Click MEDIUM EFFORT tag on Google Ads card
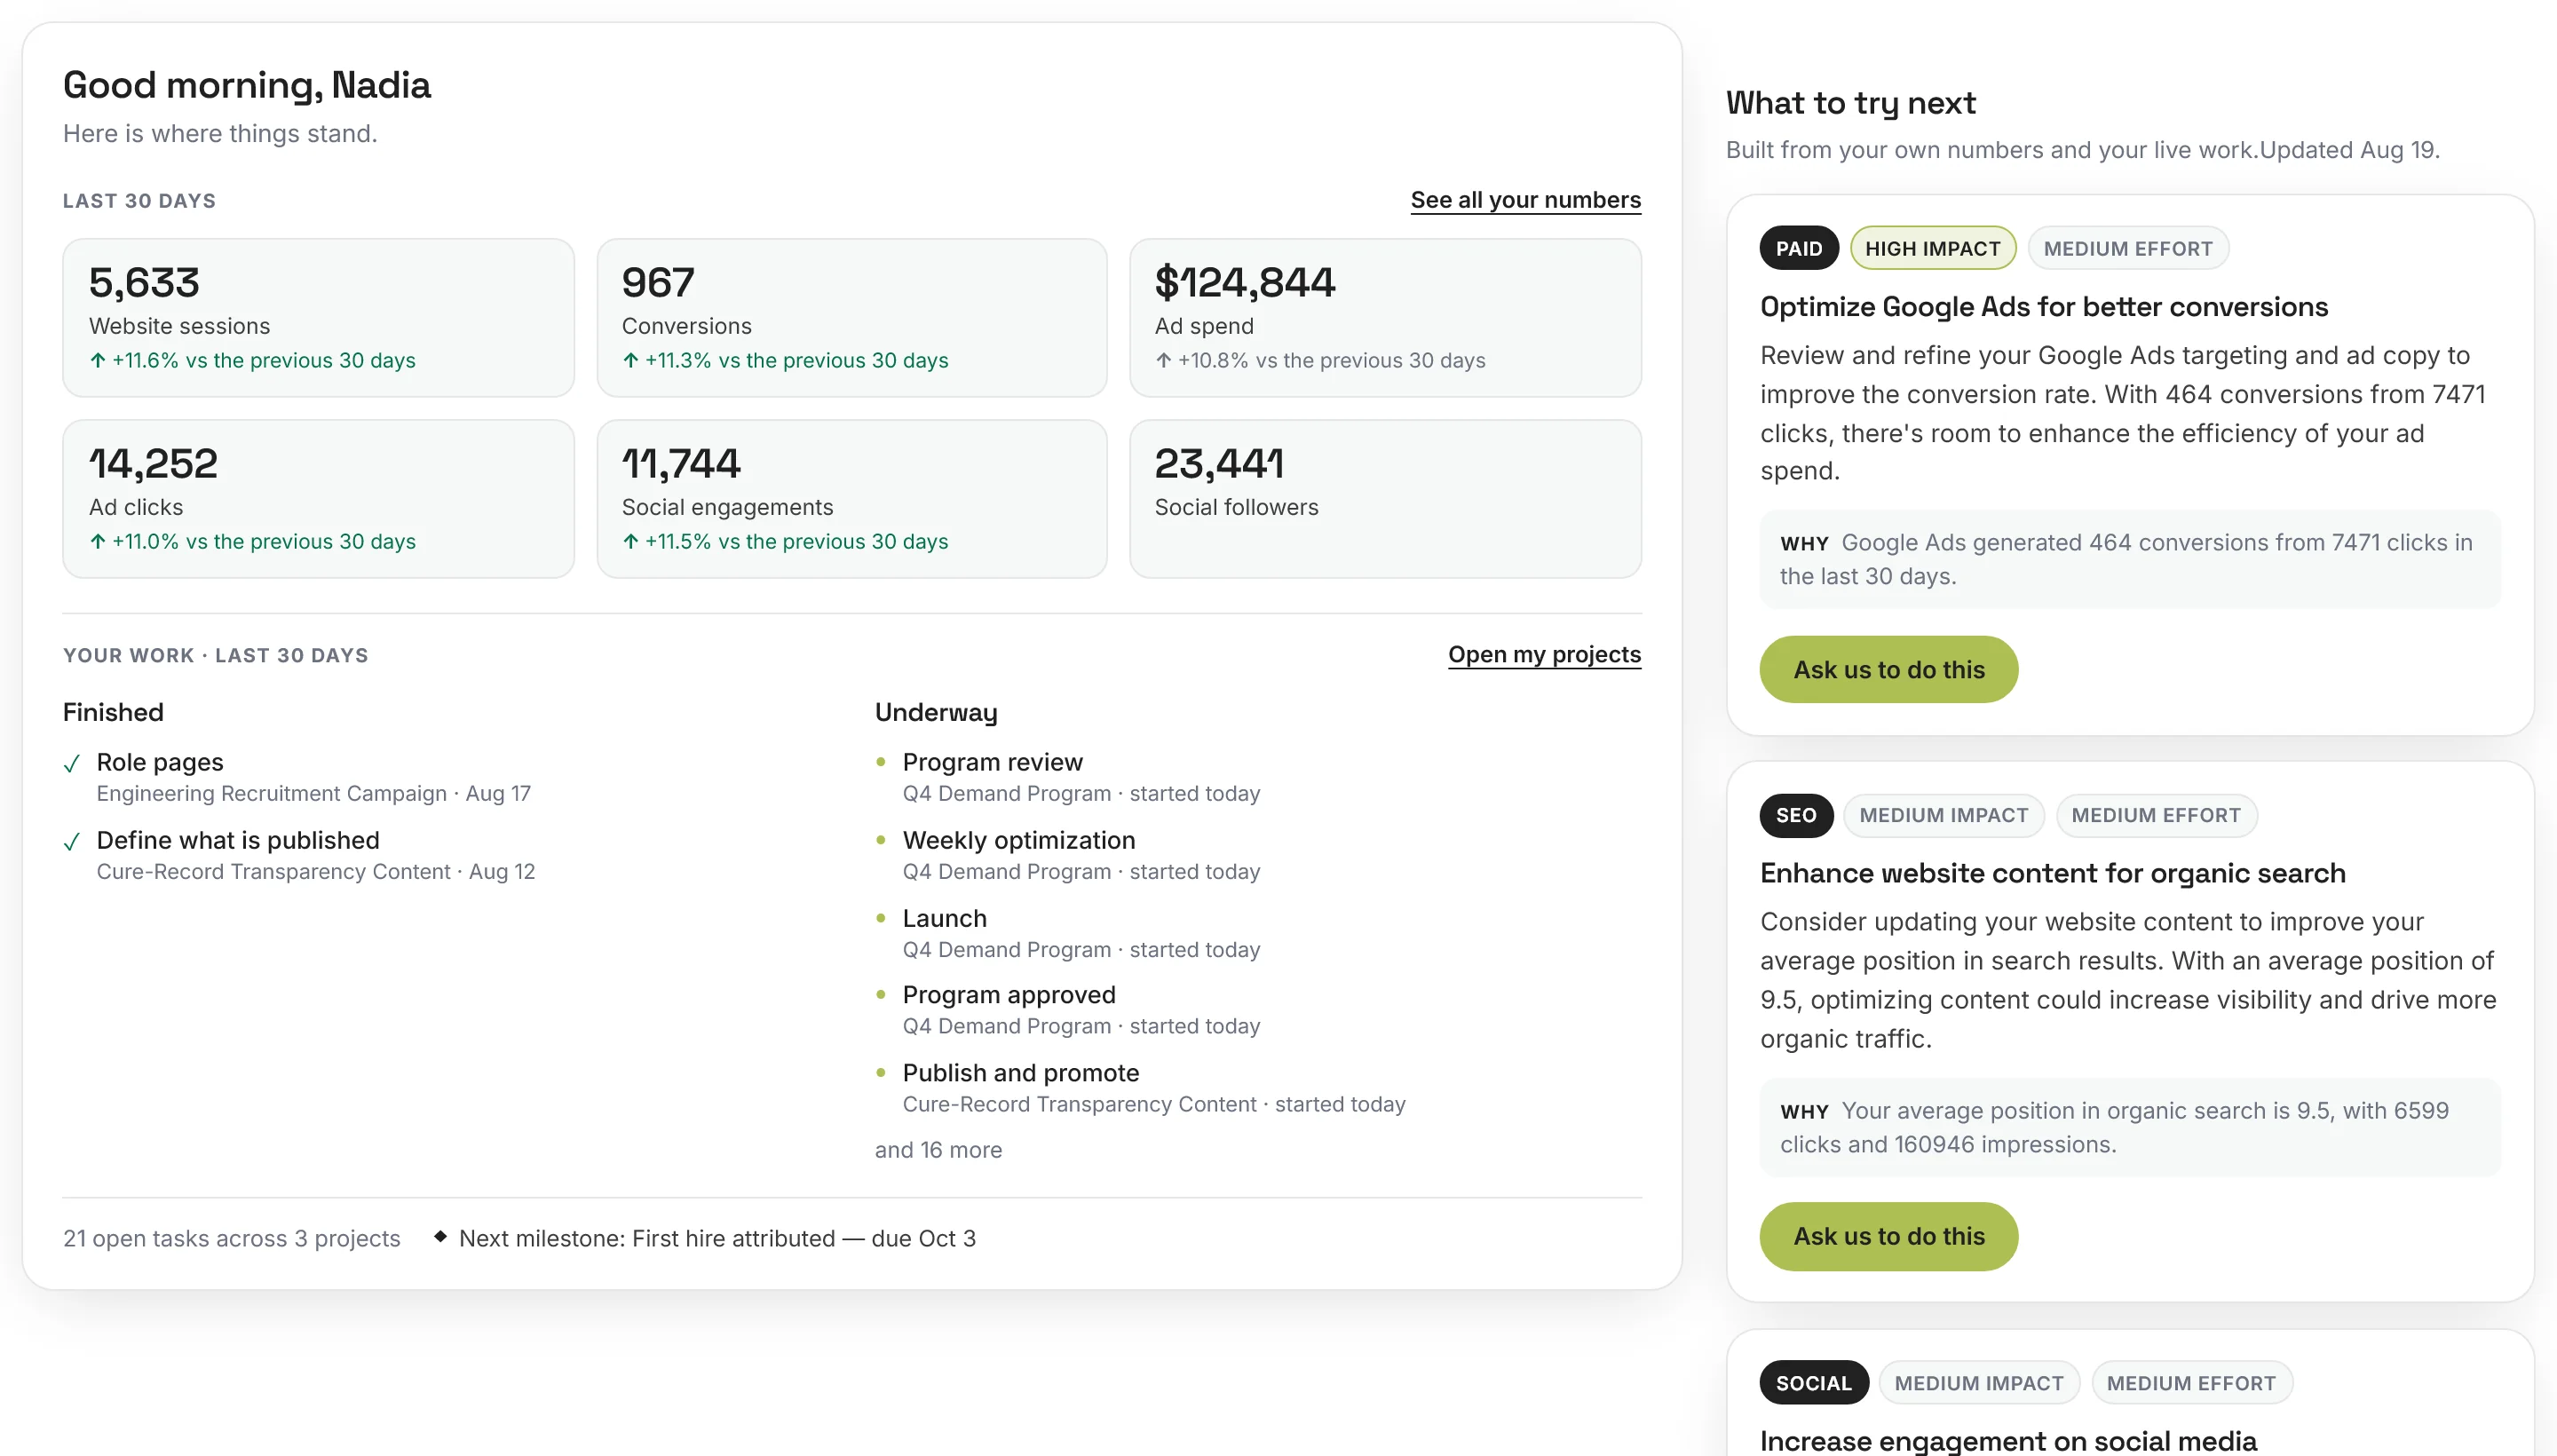Image resolution: width=2557 pixels, height=1456 pixels. (2127, 248)
